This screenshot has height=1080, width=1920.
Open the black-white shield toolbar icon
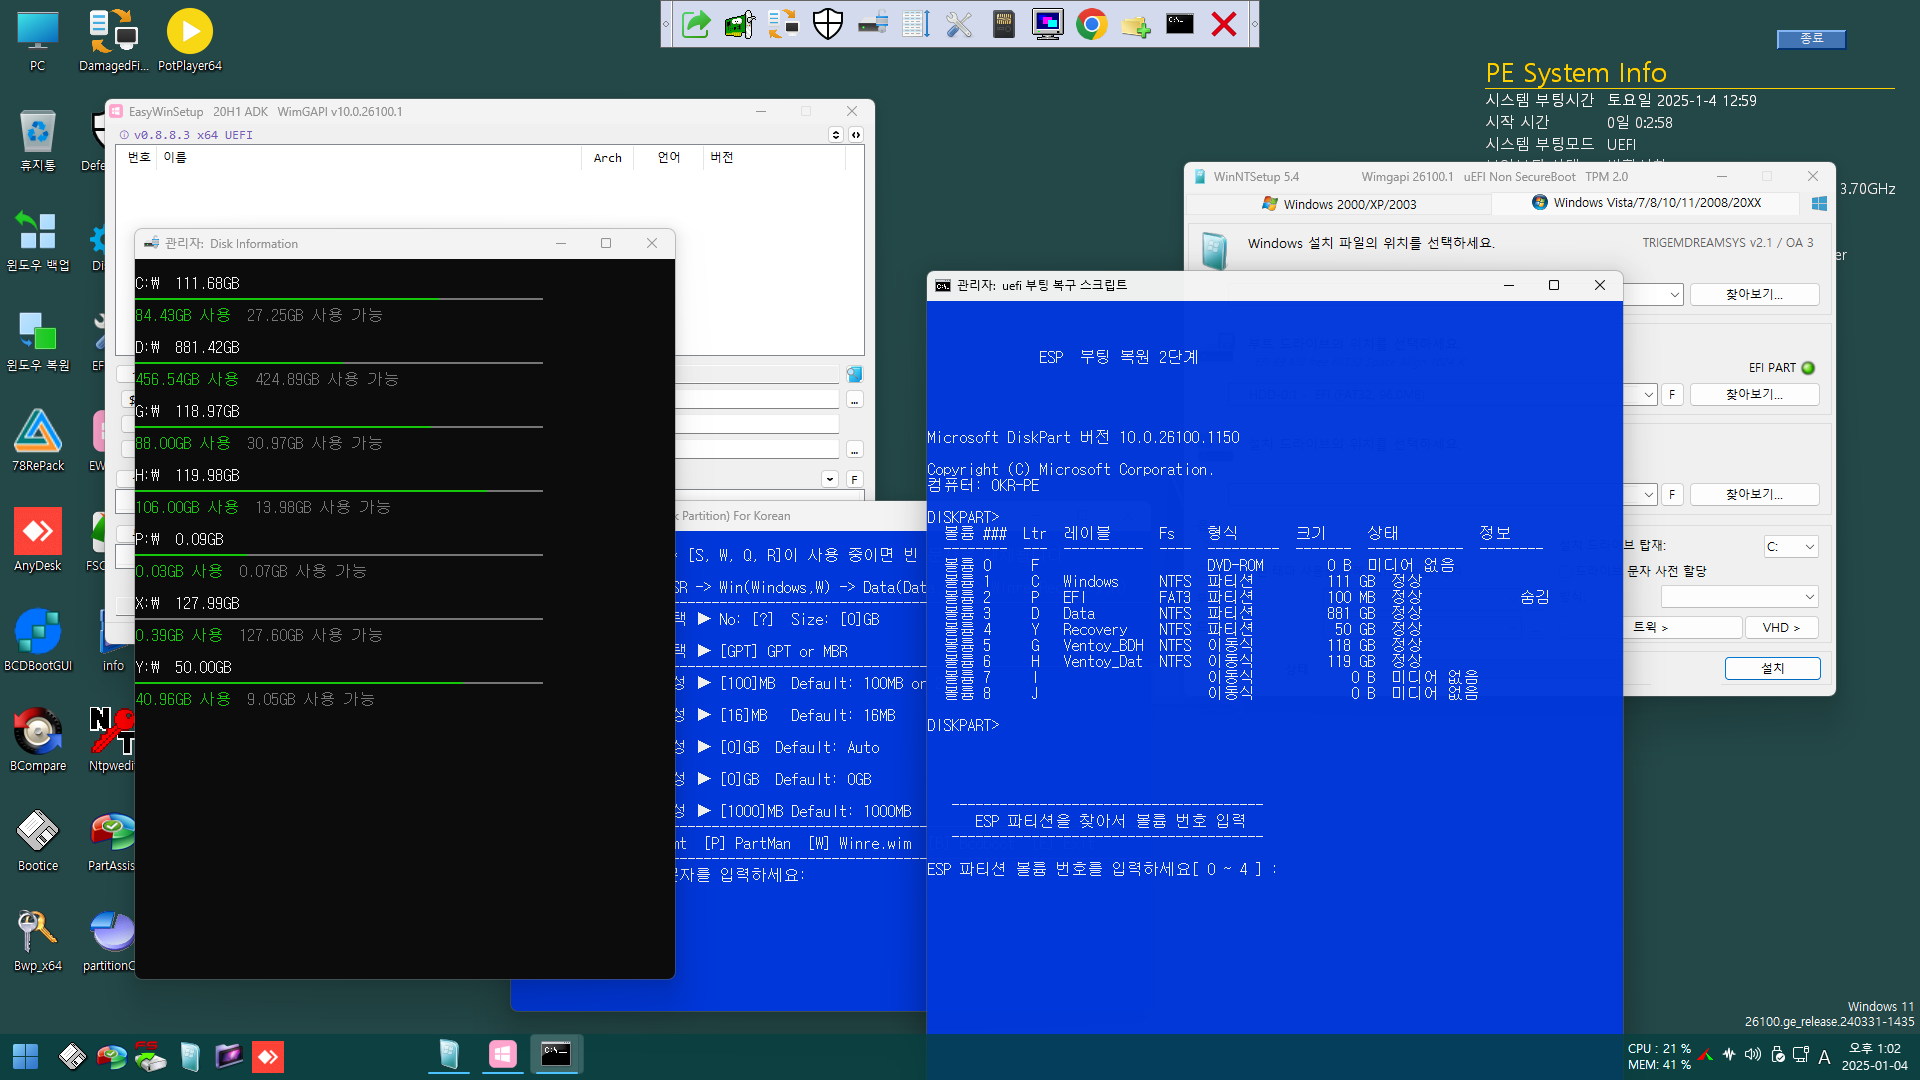click(828, 24)
